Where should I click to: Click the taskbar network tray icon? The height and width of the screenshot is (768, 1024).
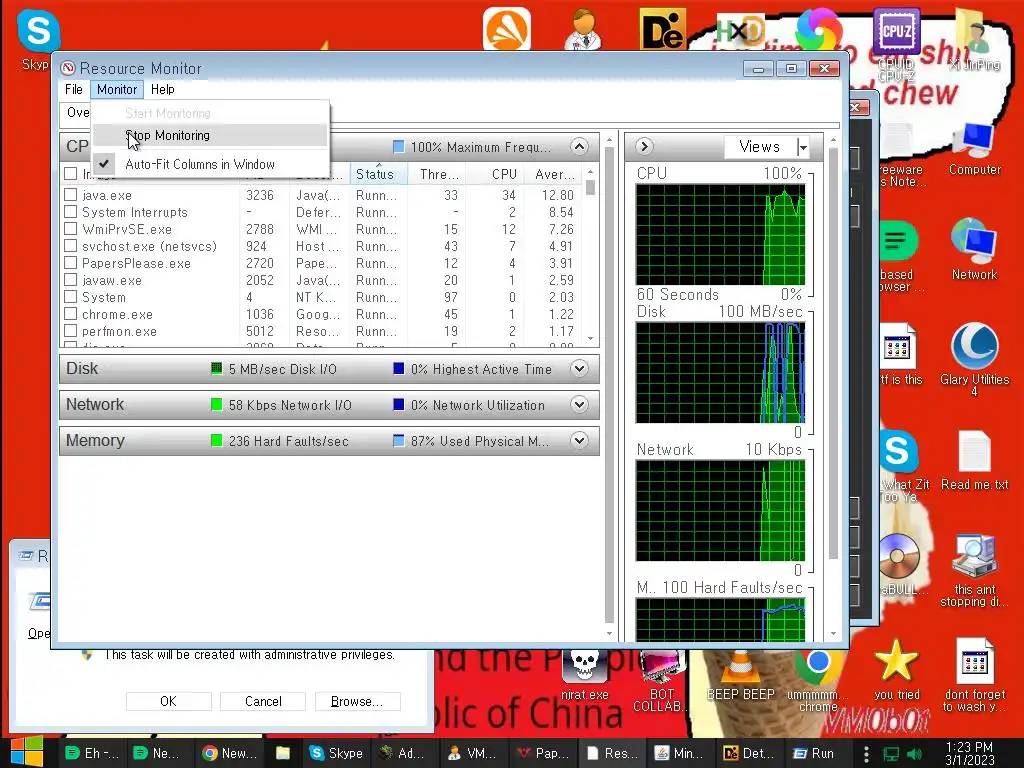click(891, 754)
